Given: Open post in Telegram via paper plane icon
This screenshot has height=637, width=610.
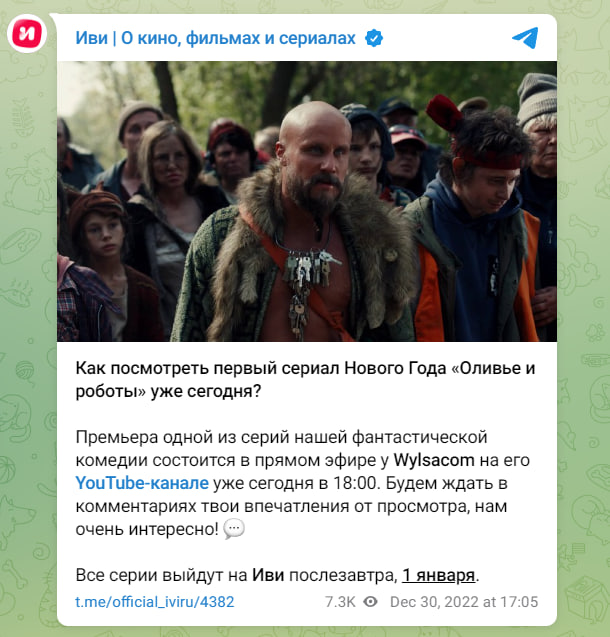Looking at the screenshot, I should point(526,38).
